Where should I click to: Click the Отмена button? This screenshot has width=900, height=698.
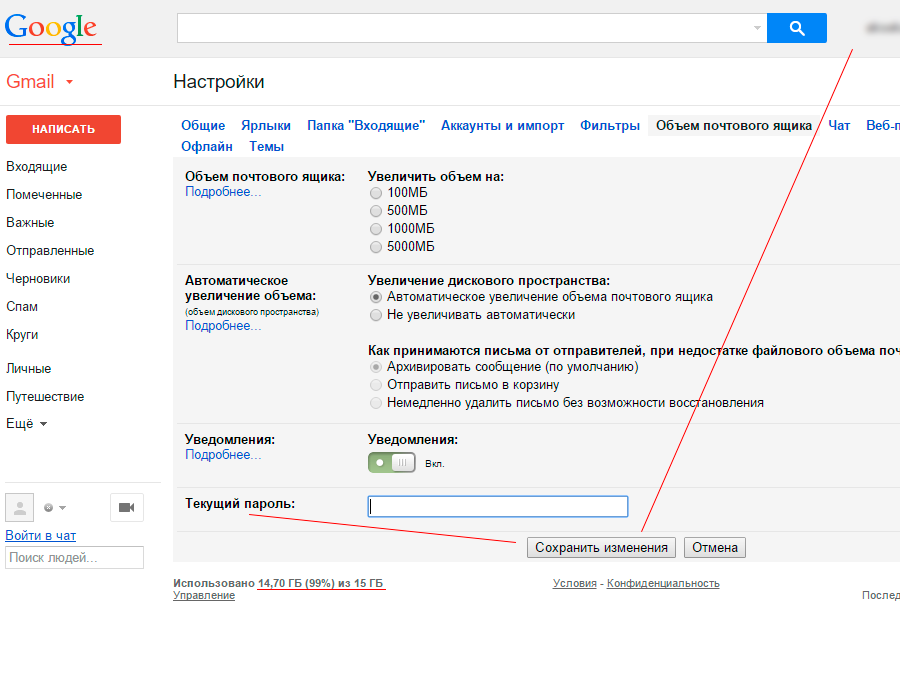pyautogui.click(x=715, y=548)
